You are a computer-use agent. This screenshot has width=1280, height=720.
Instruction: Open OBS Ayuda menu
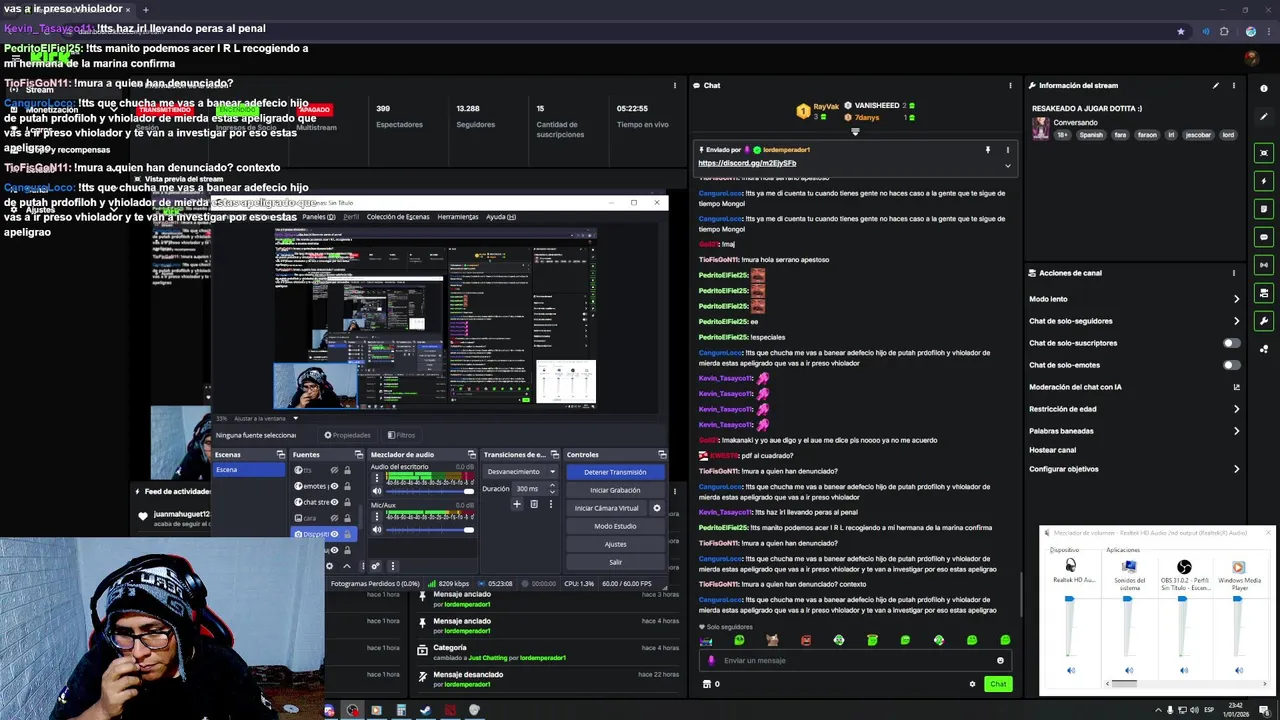501,217
